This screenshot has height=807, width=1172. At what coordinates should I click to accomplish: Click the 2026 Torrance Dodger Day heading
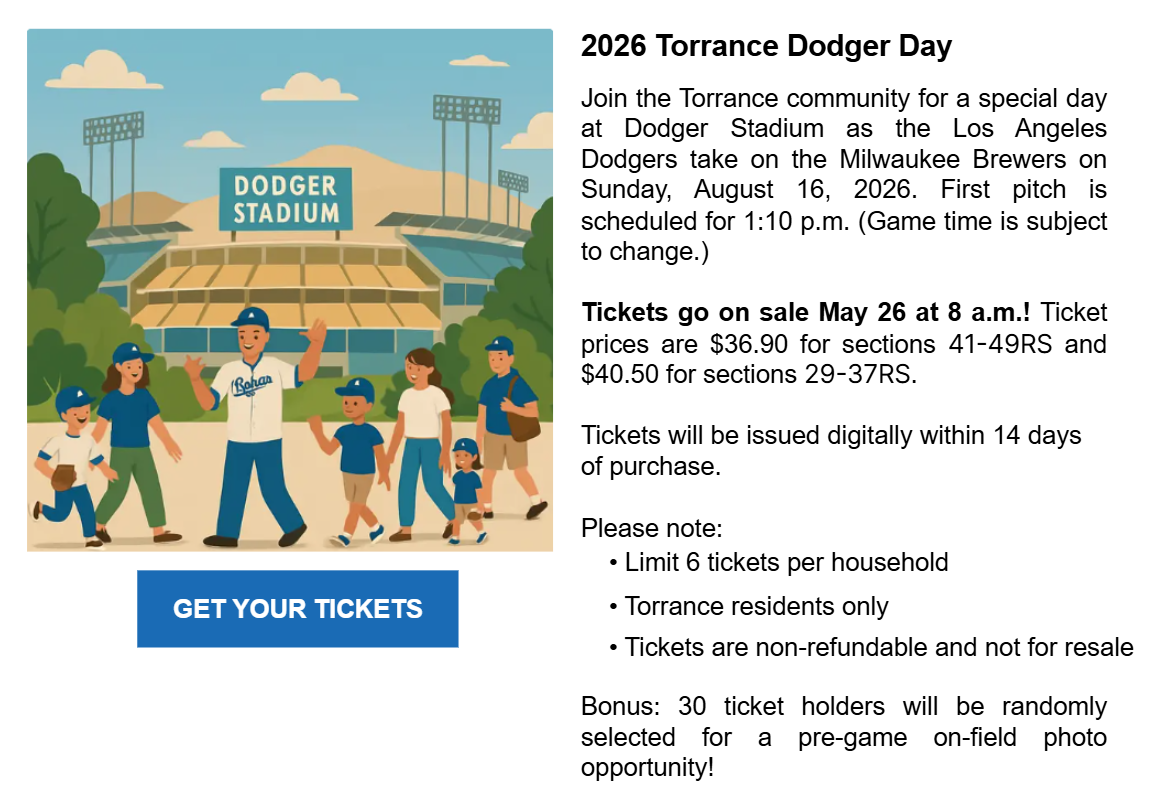766,46
